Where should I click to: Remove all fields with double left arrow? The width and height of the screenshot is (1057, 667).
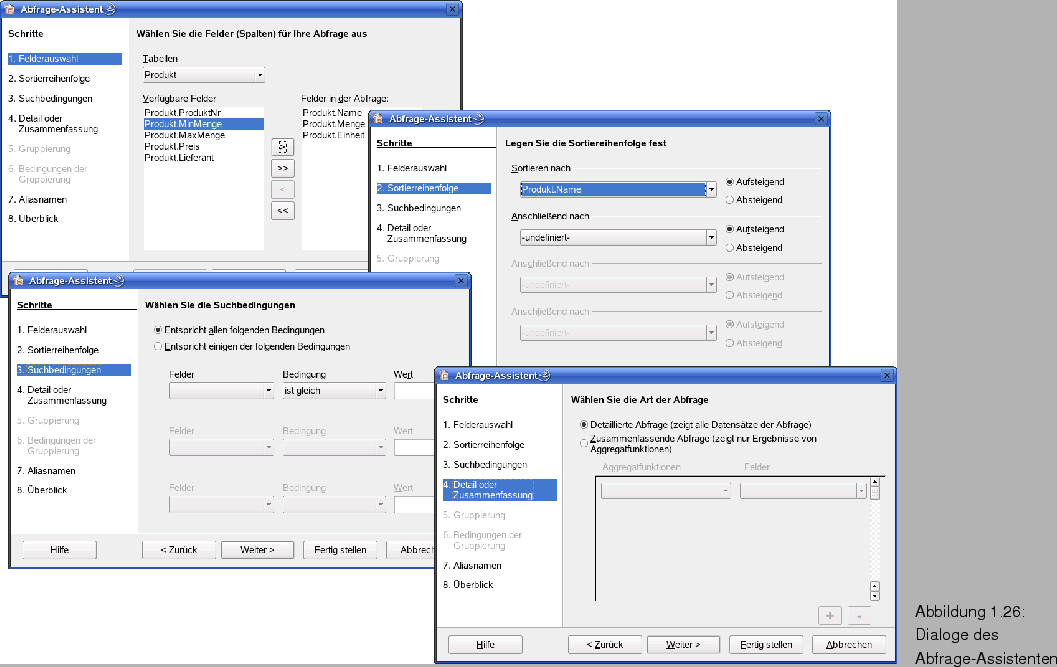(x=283, y=210)
